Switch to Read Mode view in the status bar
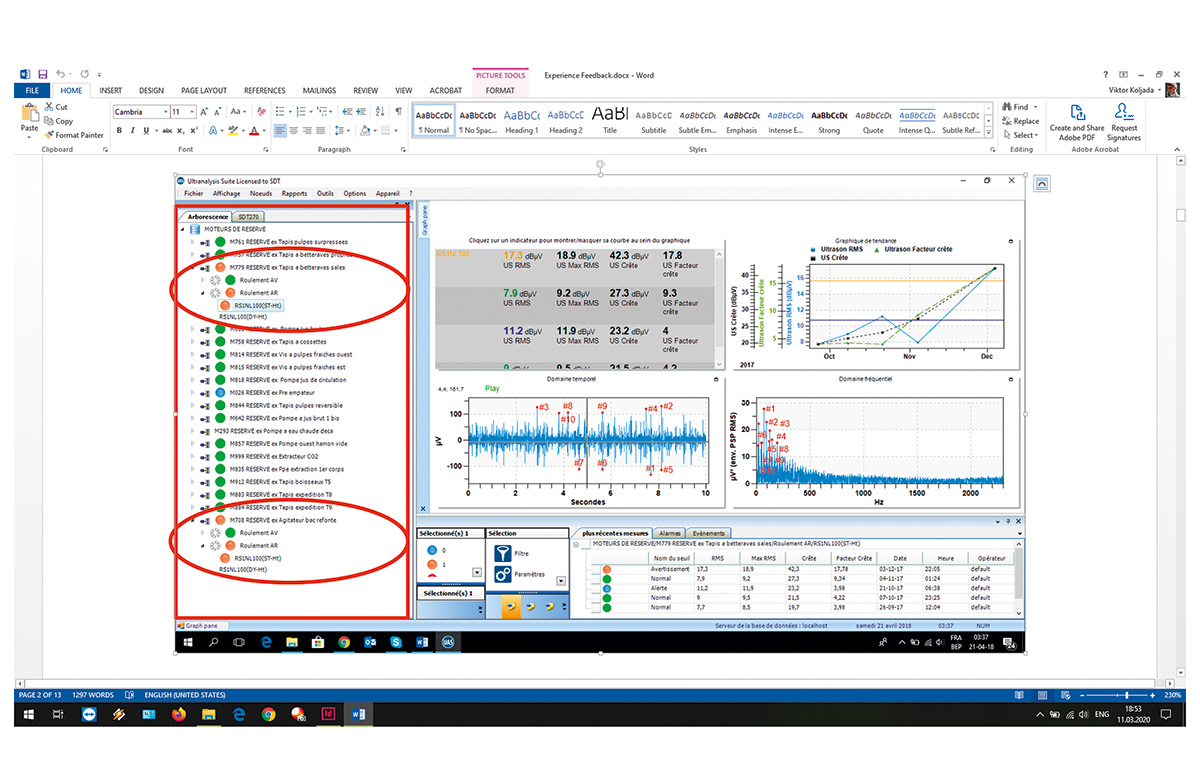Viewport: 1200px width, 776px height. (x=1019, y=695)
